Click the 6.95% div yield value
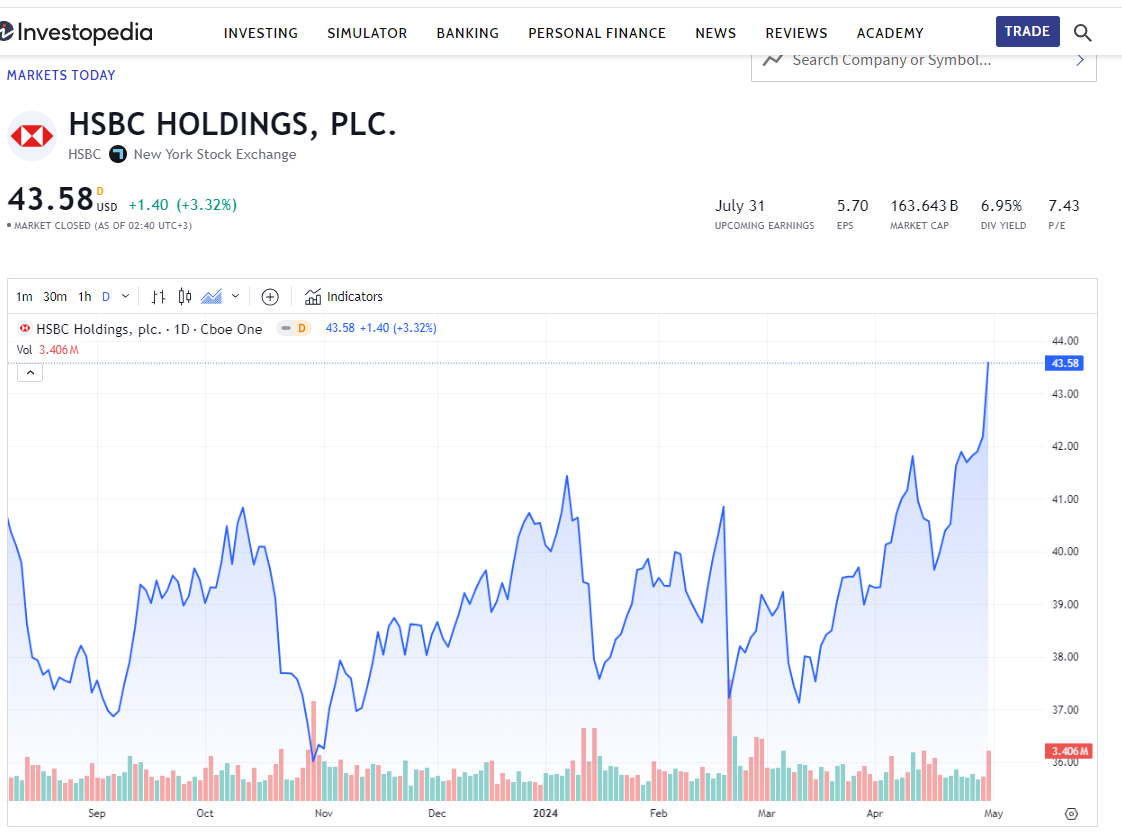The height and width of the screenshot is (839, 1122). (1001, 206)
